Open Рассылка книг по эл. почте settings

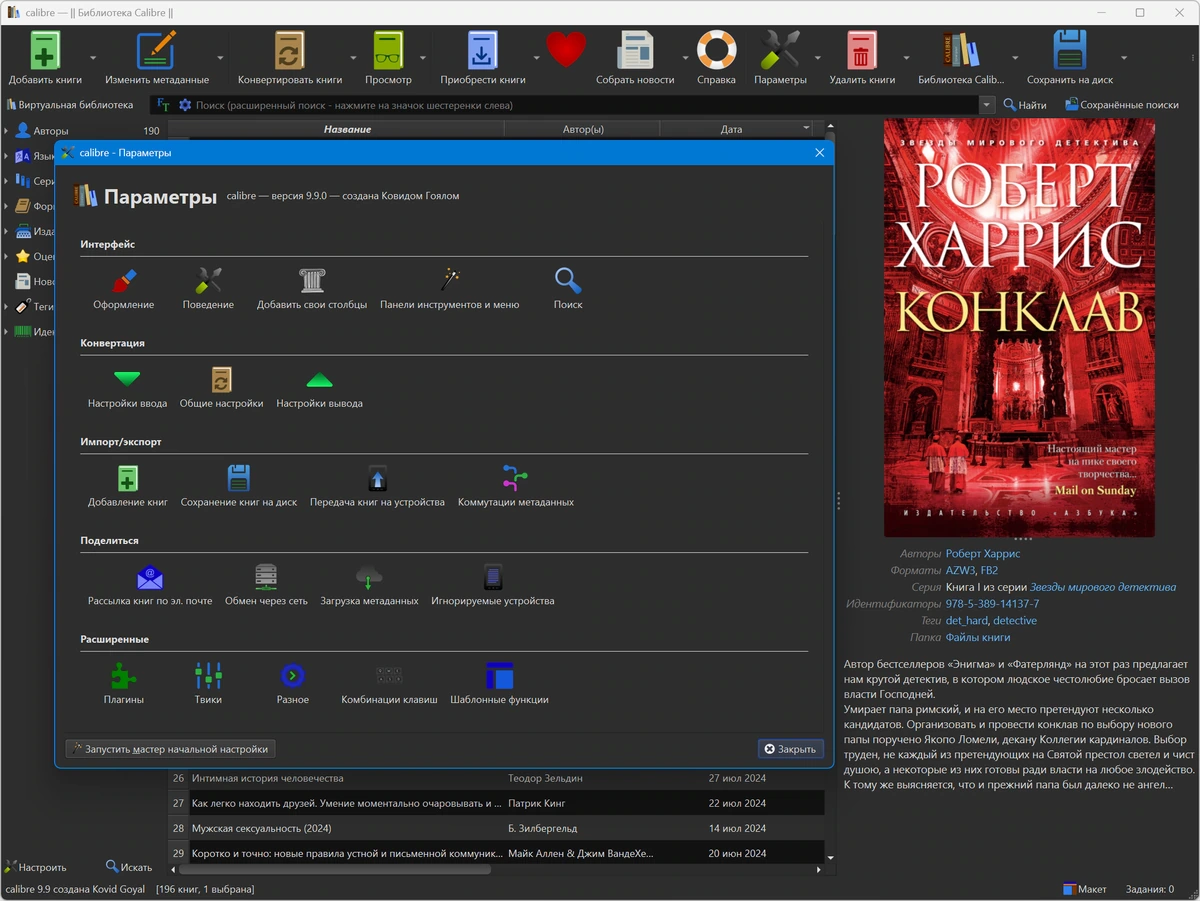click(x=150, y=585)
